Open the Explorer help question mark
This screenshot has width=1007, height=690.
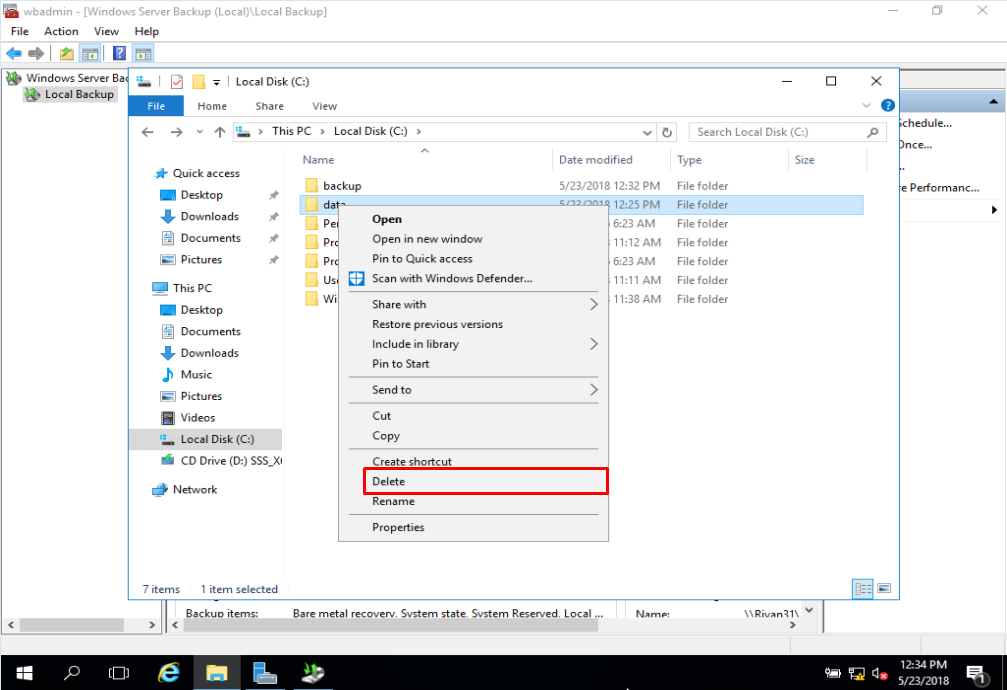pos(888,105)
